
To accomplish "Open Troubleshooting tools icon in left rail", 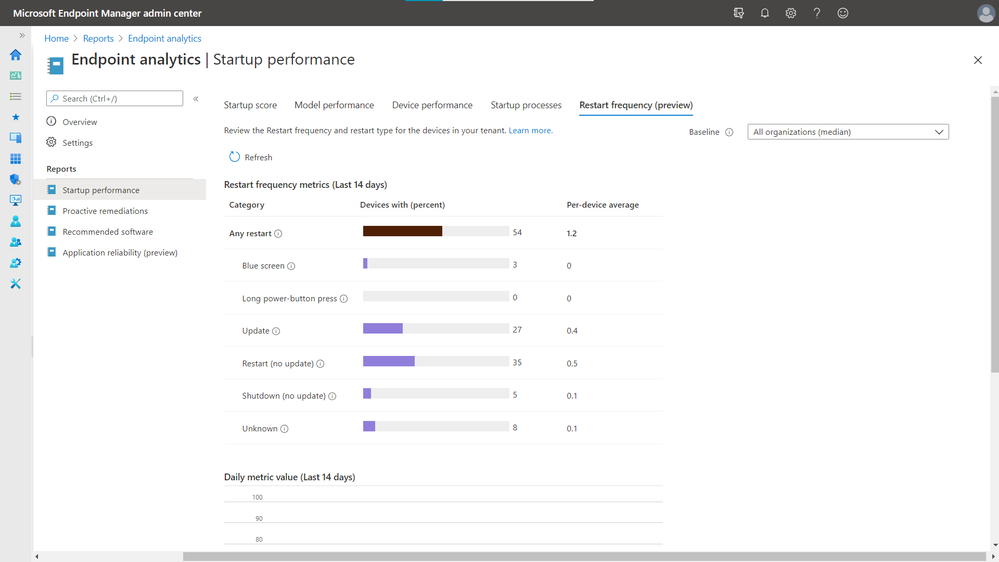I will (15, 284).
